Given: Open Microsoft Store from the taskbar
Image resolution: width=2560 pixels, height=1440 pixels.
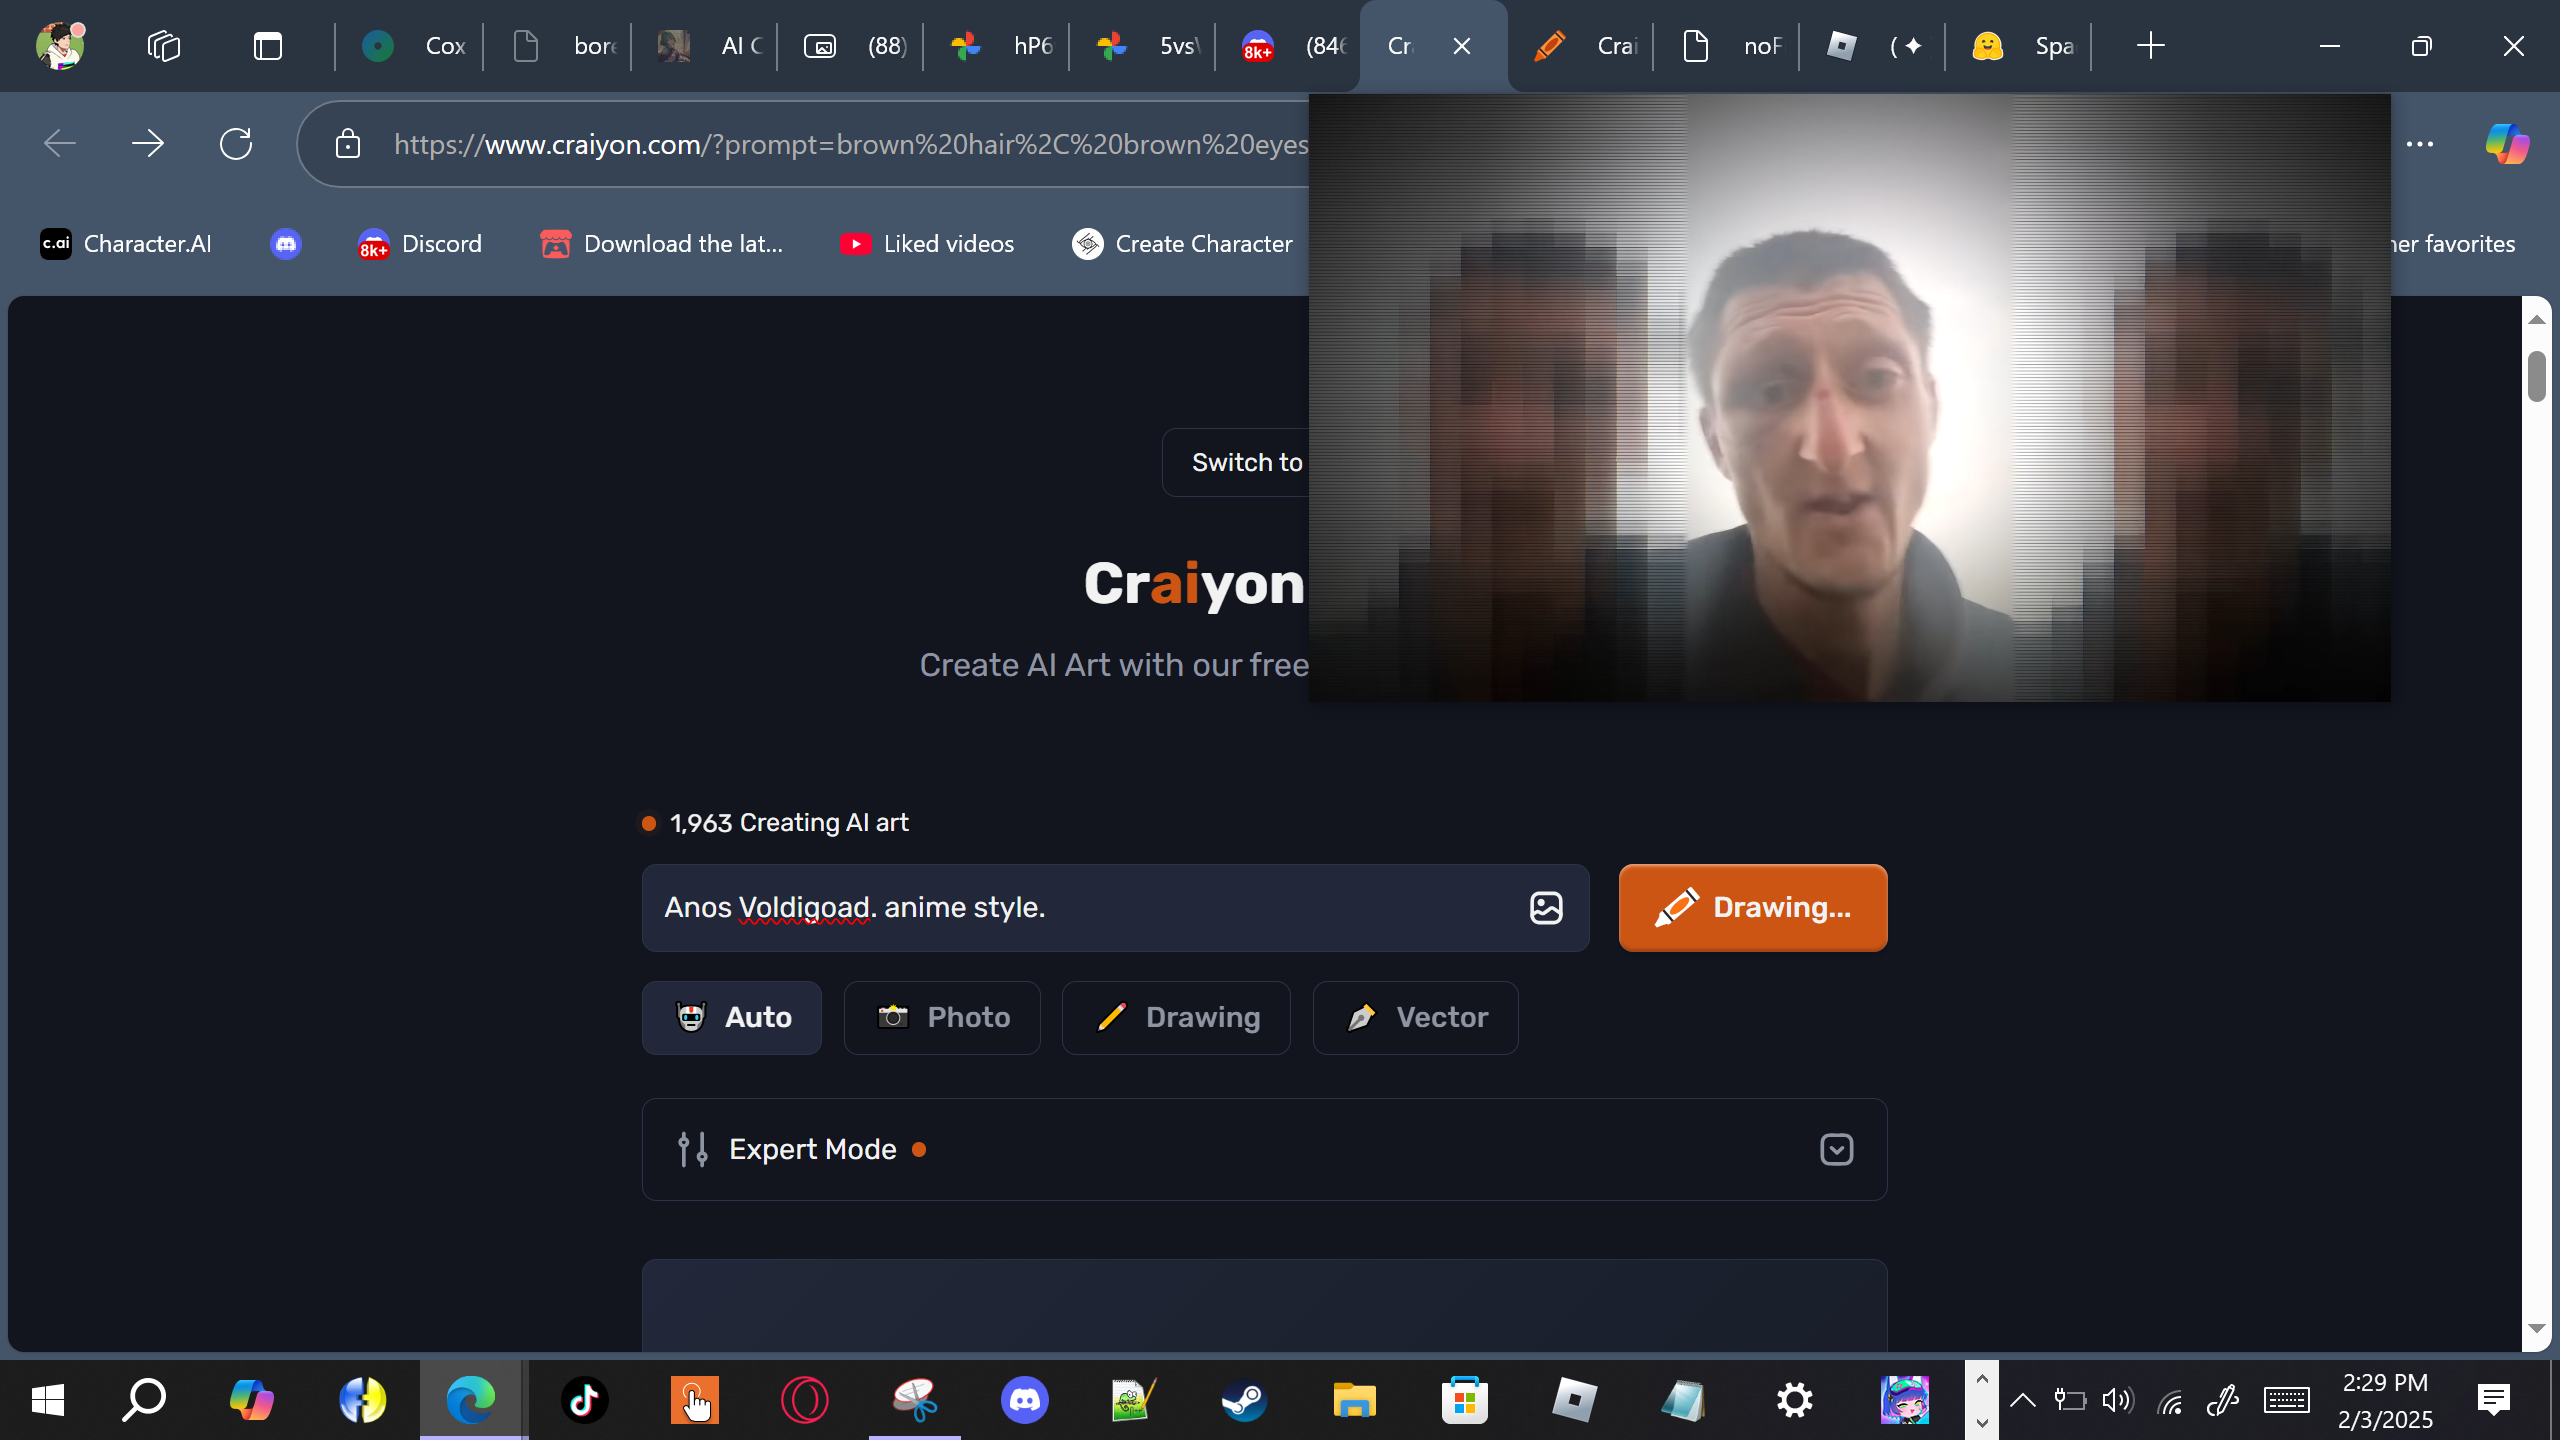Looking at the screenshot, I should 1465,1400.
